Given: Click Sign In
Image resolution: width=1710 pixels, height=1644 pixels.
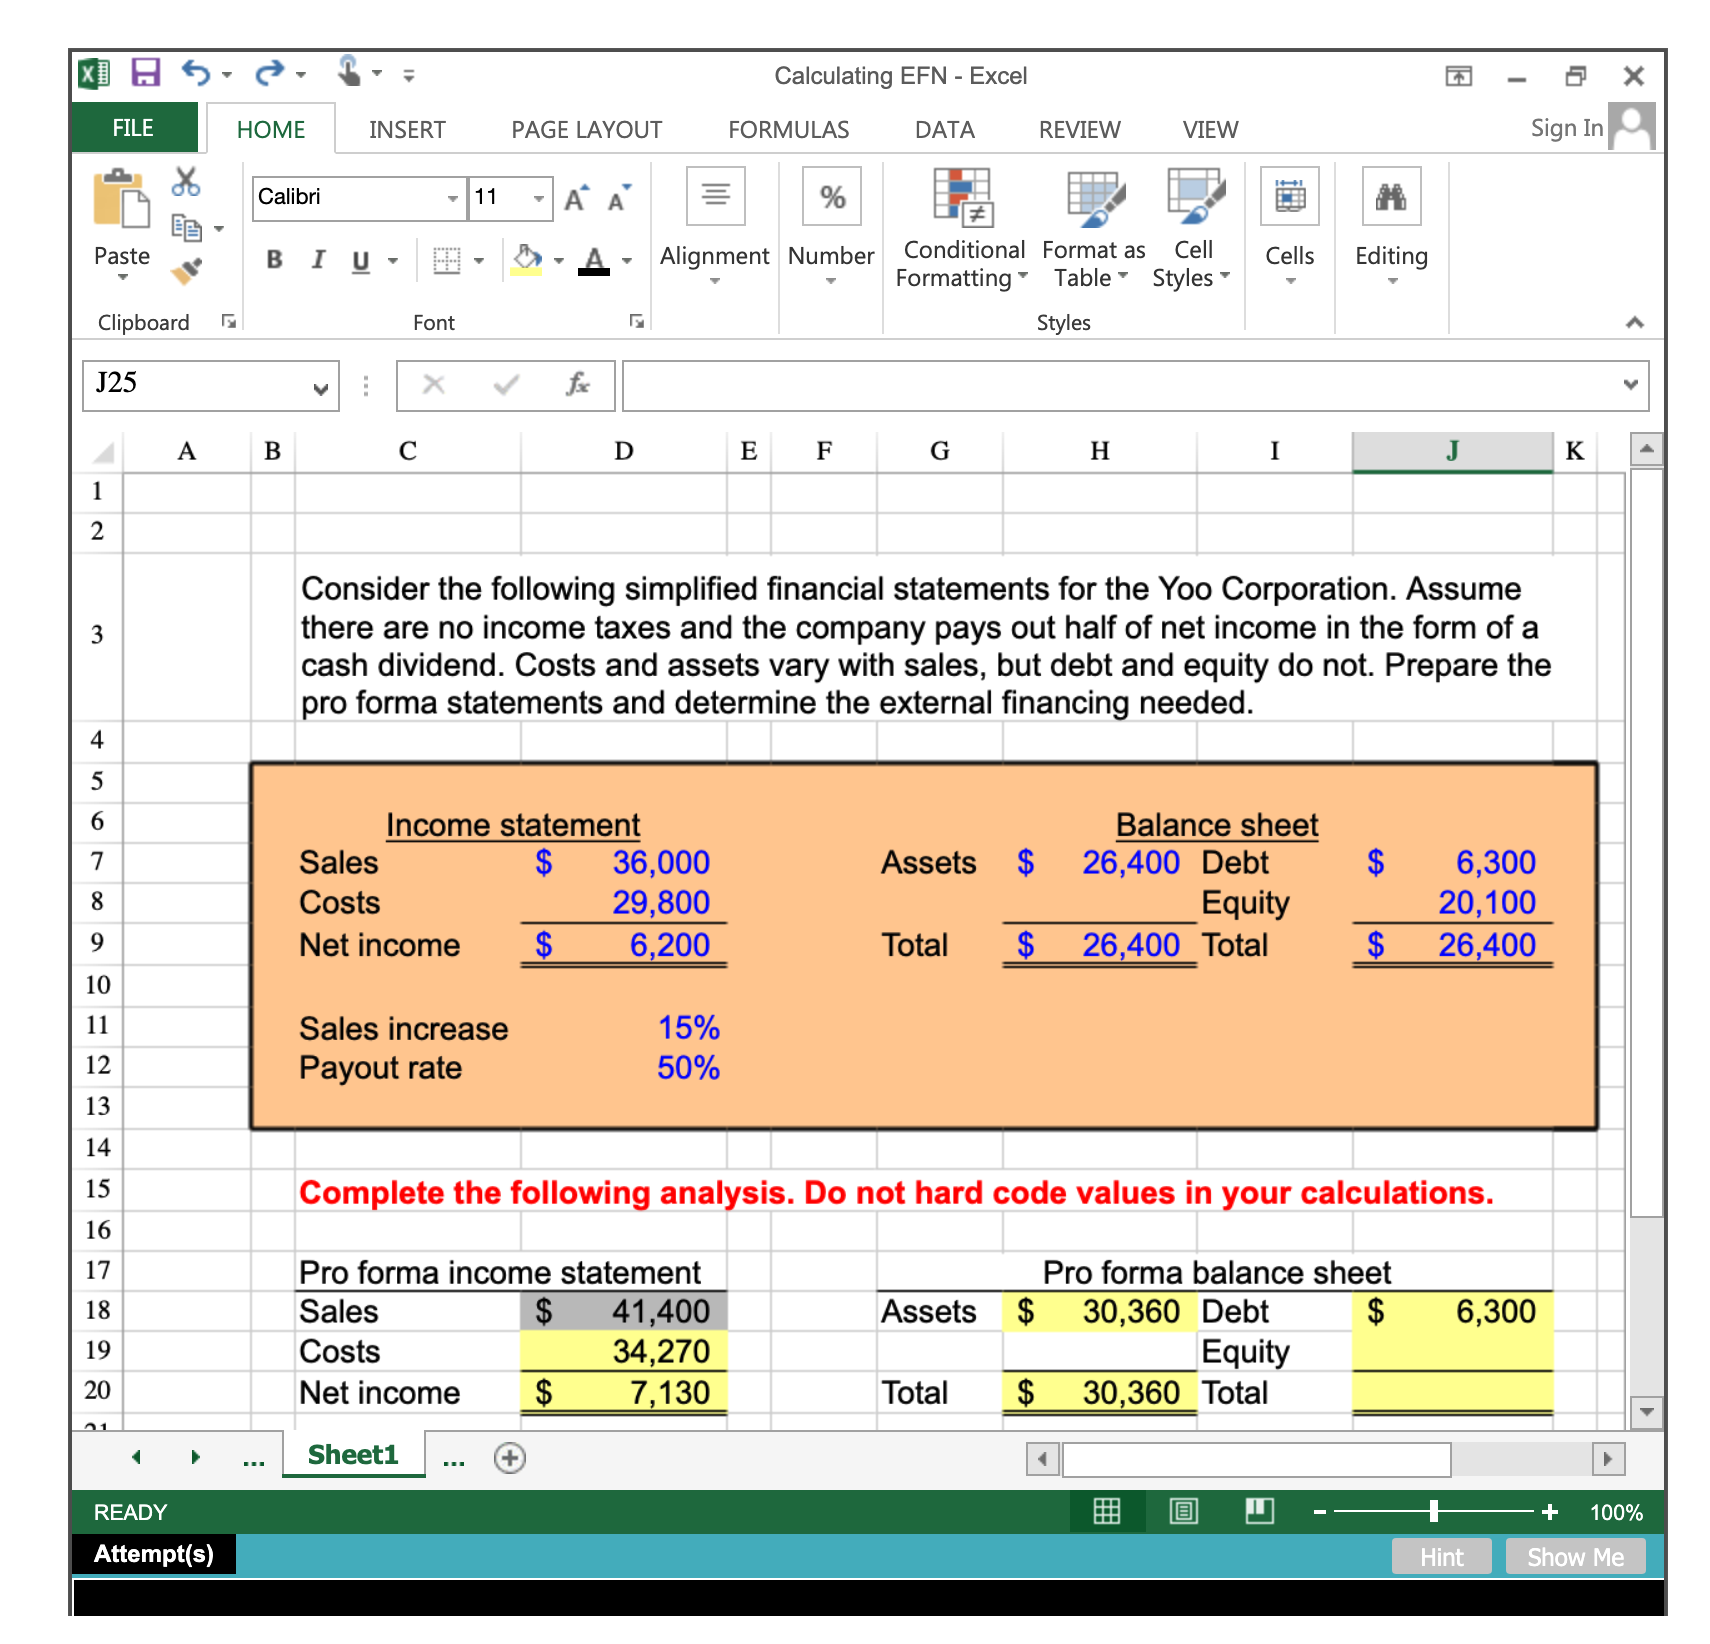Looking at the screenshot, I should pos(1567,128).
